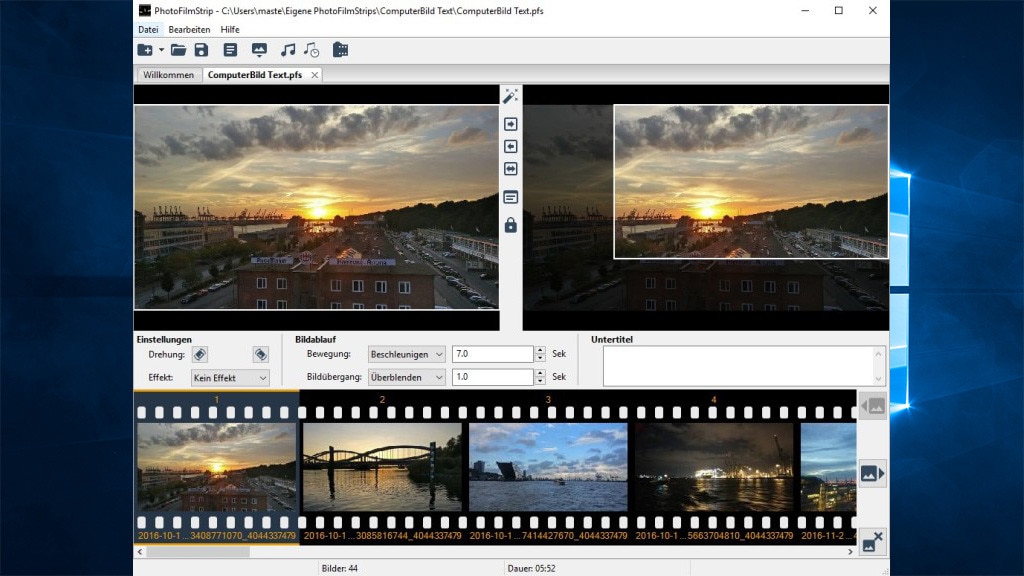Rotate image left in Drehung
Image resolution: width=1024 pixels, height=576 pixels.
pos(200,355)
